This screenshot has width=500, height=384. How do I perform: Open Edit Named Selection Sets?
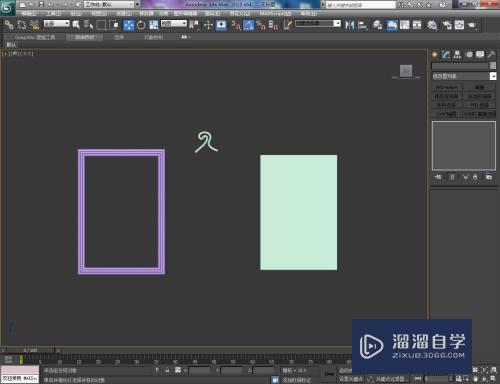(288, 25)
